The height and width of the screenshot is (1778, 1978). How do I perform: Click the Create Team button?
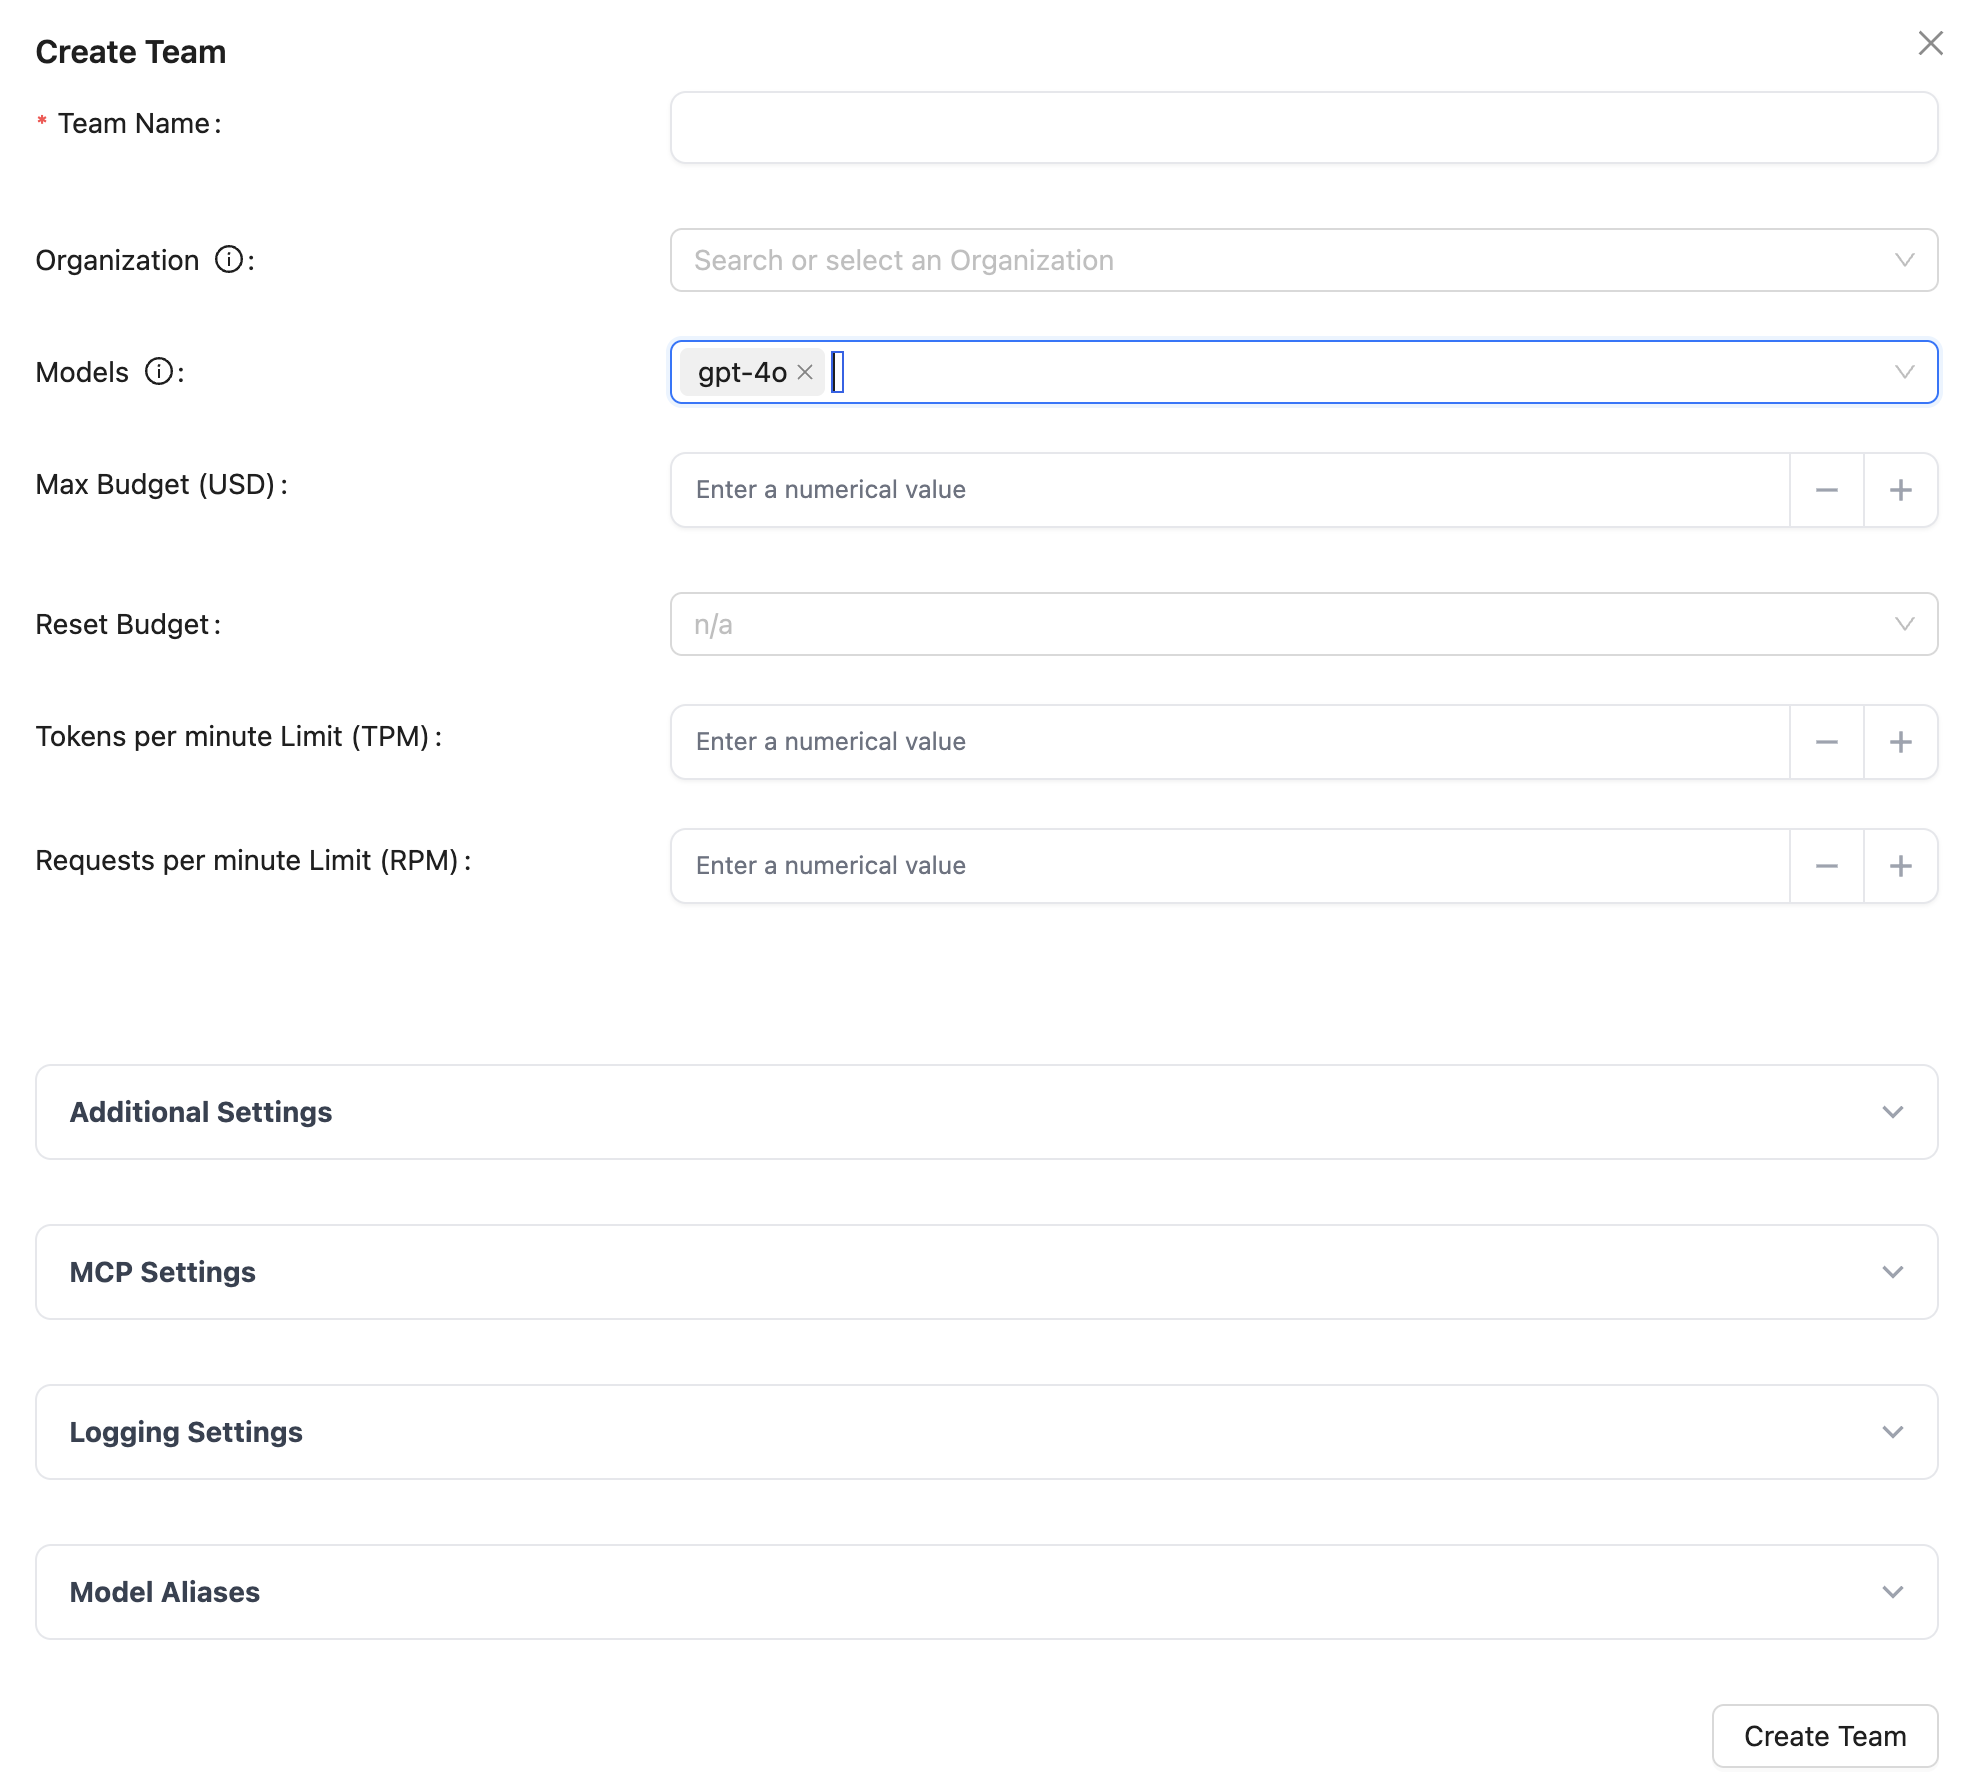1824,1736
